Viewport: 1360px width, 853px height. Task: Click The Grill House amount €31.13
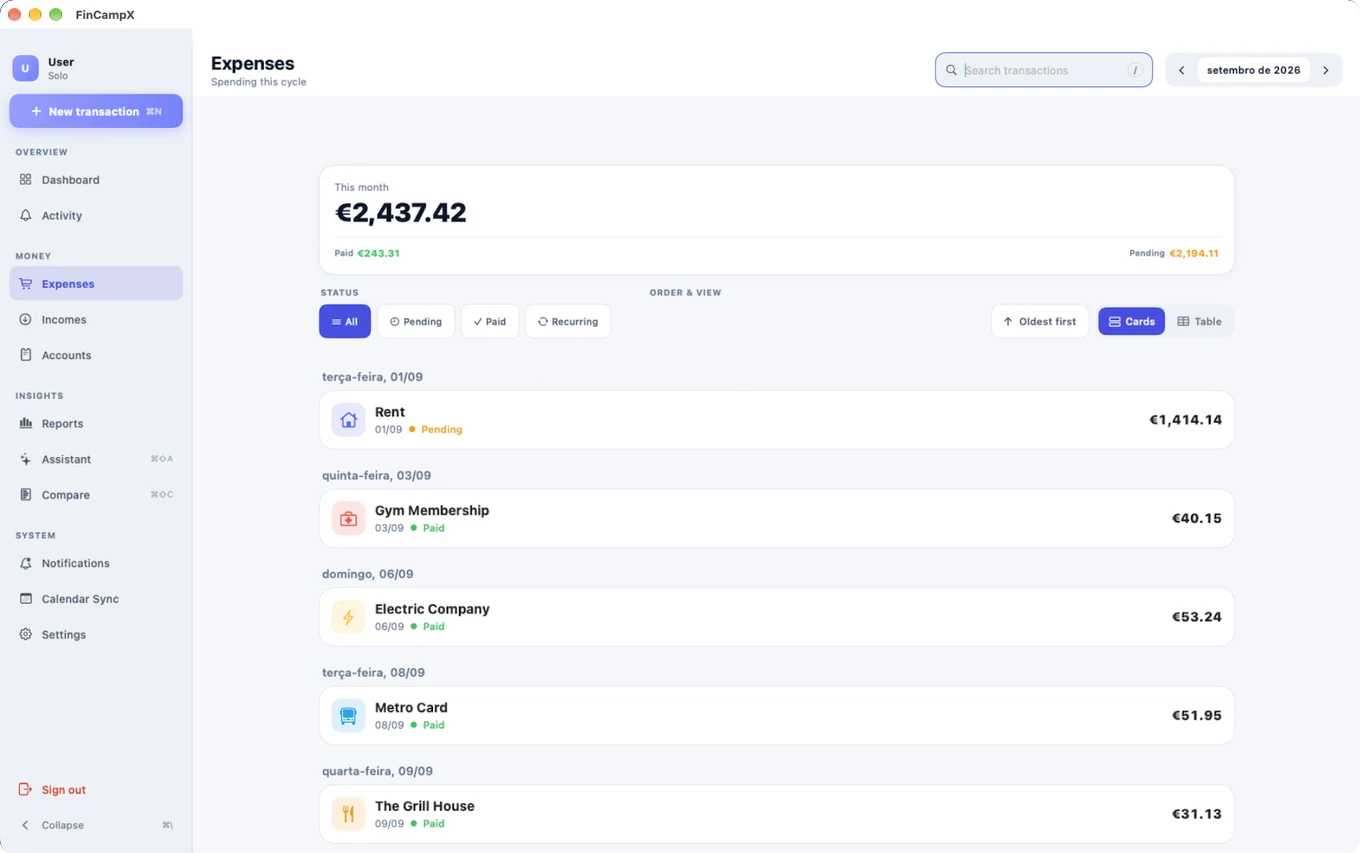[x=1197, y=814]
